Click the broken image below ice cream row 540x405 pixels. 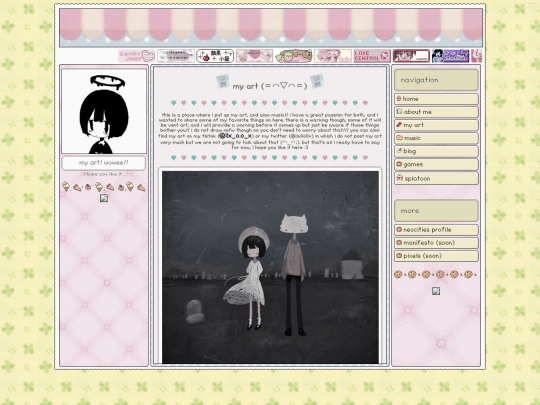click(104, 198)
